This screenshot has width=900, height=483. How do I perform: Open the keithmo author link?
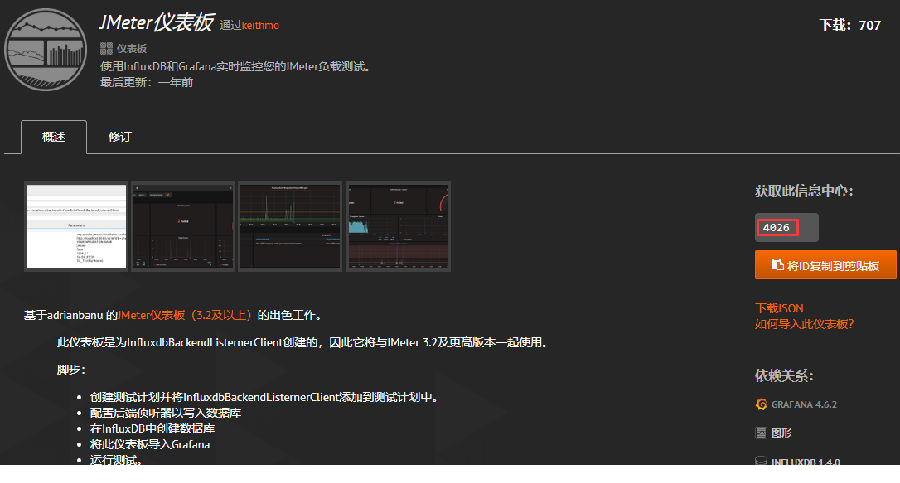pos(260,25)
